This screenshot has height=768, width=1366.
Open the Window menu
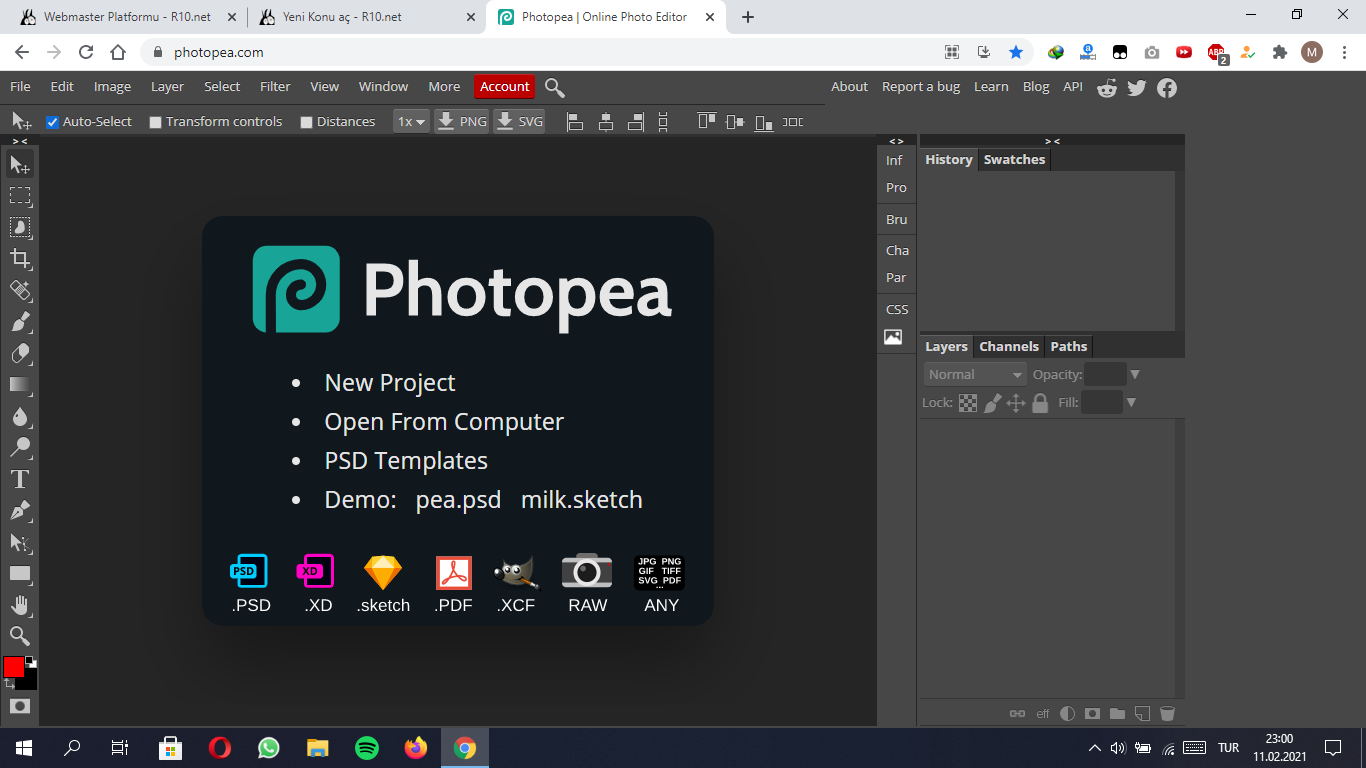click(x=383, y=87)
